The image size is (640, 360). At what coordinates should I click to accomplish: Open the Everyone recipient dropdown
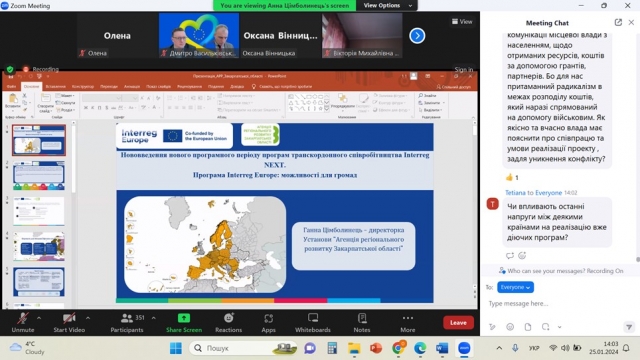coord(515,287)
